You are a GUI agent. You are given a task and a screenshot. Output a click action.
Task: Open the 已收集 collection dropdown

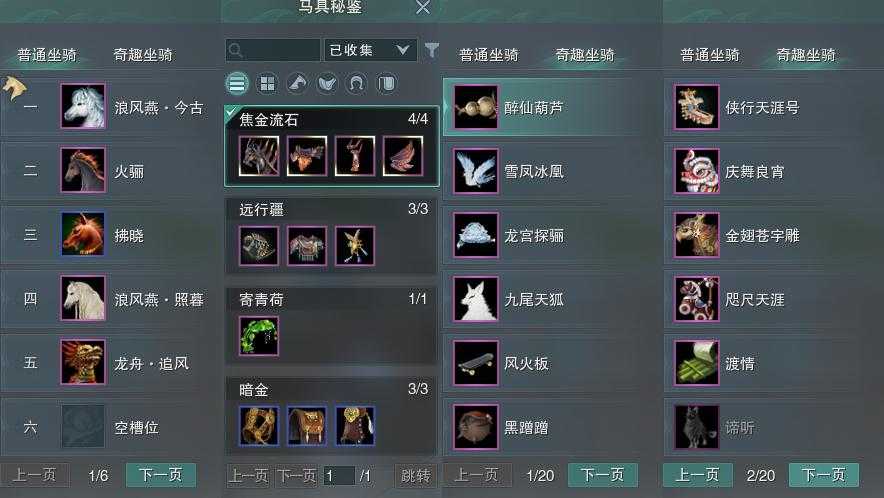tap(370, 50)
